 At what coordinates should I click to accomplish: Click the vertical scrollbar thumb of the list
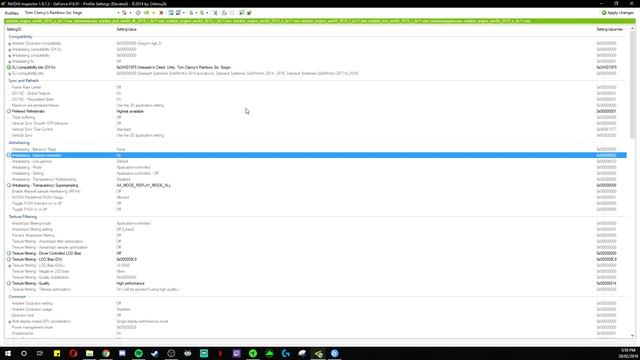click(632, 85)
